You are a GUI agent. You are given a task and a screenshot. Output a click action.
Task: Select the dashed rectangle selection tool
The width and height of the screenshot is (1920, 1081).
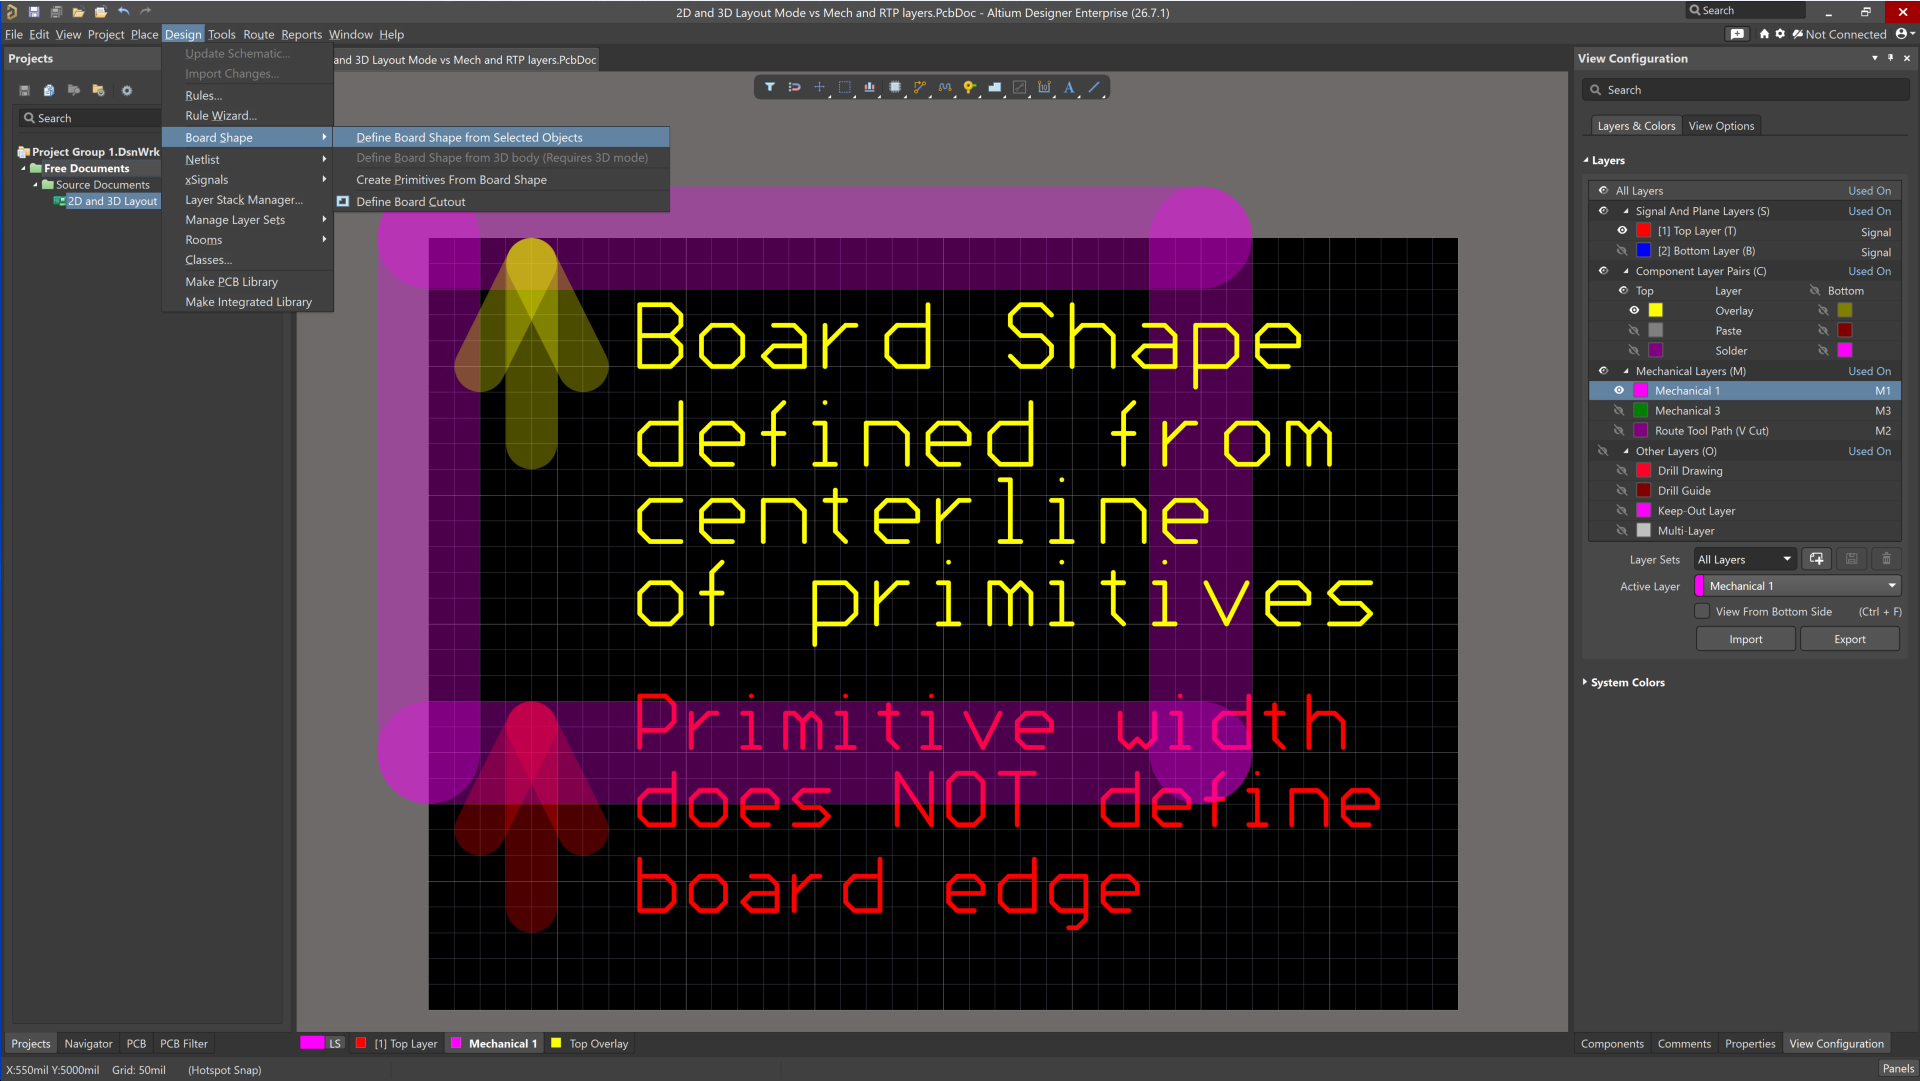pyautogui.click(x=845, y=88)
